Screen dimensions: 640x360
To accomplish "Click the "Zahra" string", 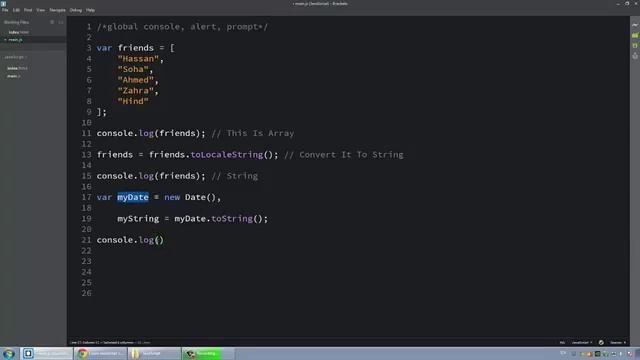I will [x=136, y=91].
